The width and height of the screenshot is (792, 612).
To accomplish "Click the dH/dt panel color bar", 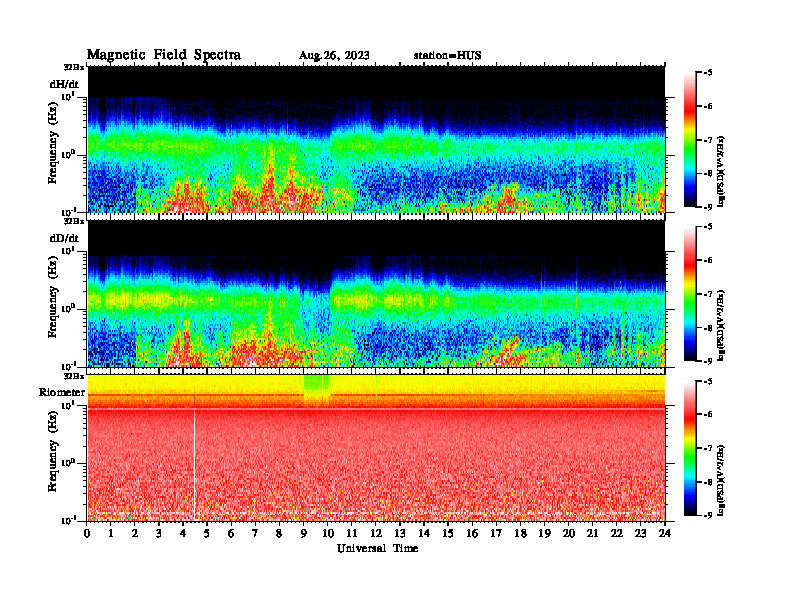I will (x=690, y=140).
